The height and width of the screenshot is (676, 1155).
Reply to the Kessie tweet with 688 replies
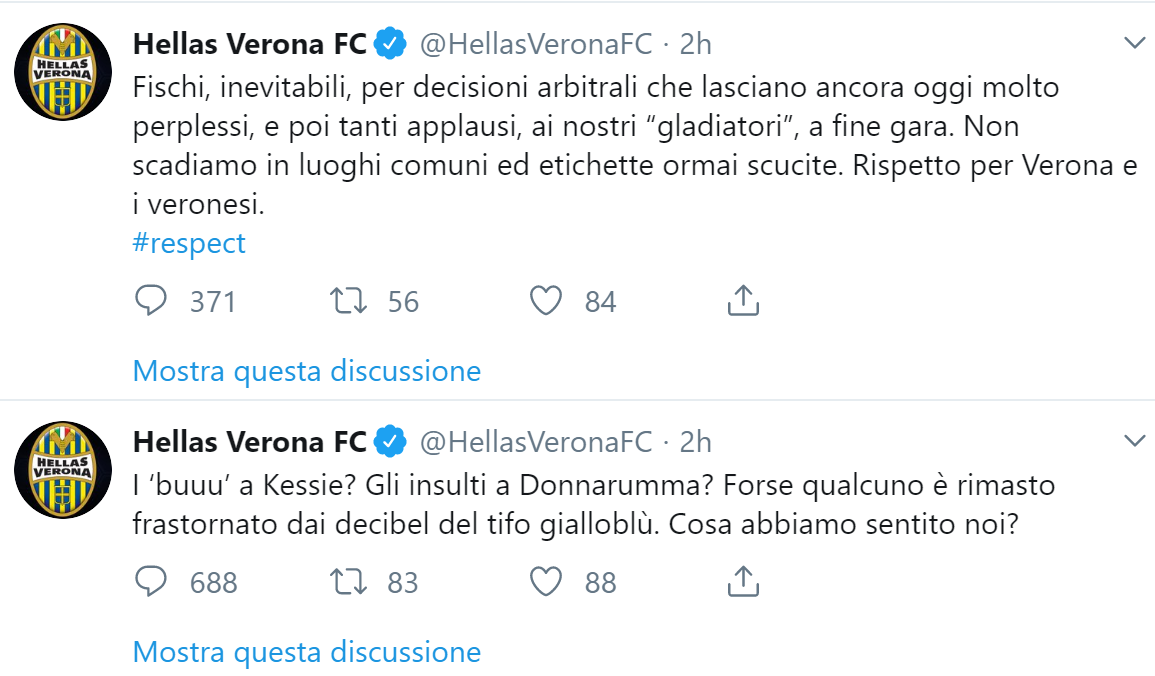pyautogui.click(x=150, y=581)
